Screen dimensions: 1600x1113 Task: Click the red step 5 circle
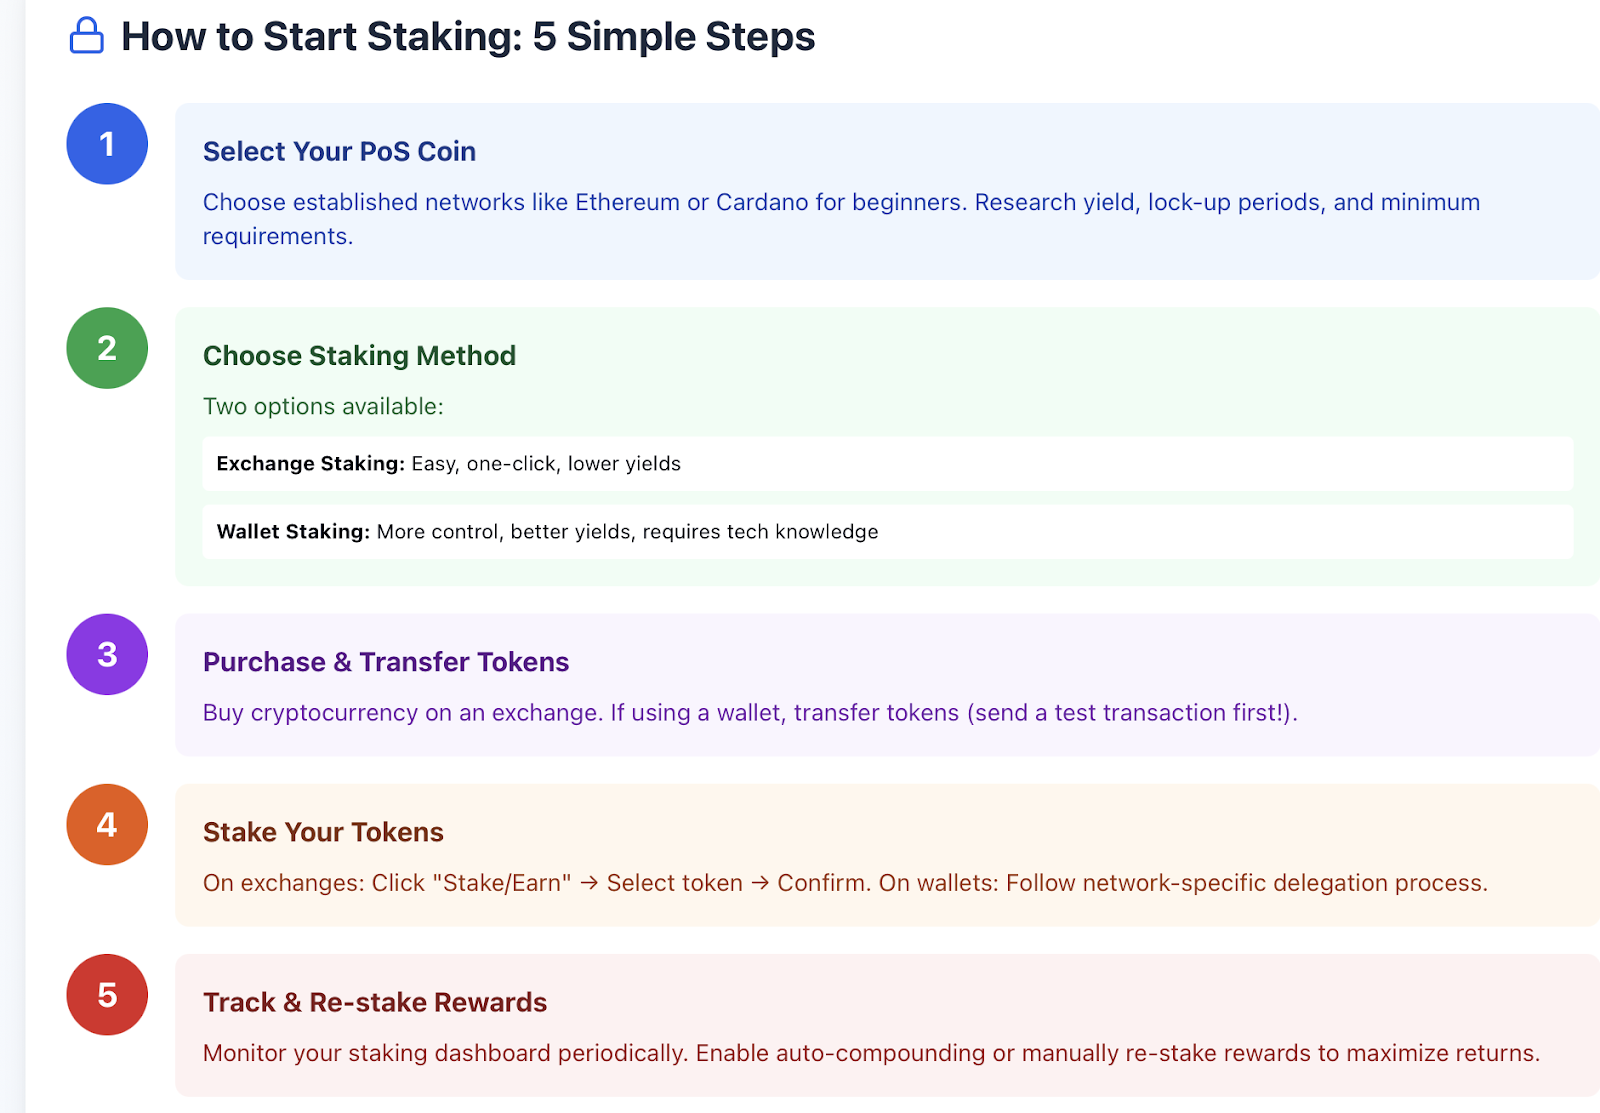tap(107, 994)
